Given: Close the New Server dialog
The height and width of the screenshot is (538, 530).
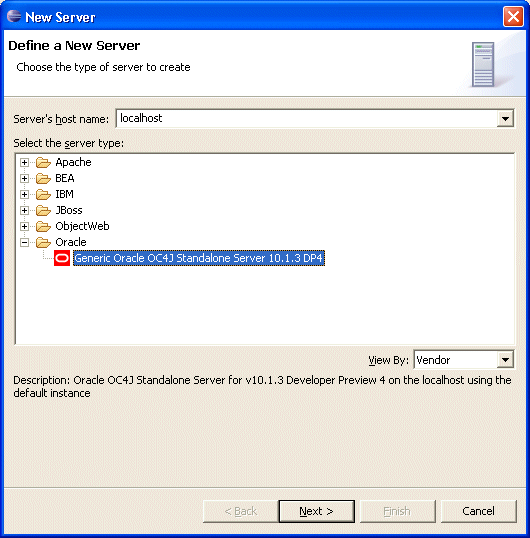Looking at the screenshot, I should [513, 16].
